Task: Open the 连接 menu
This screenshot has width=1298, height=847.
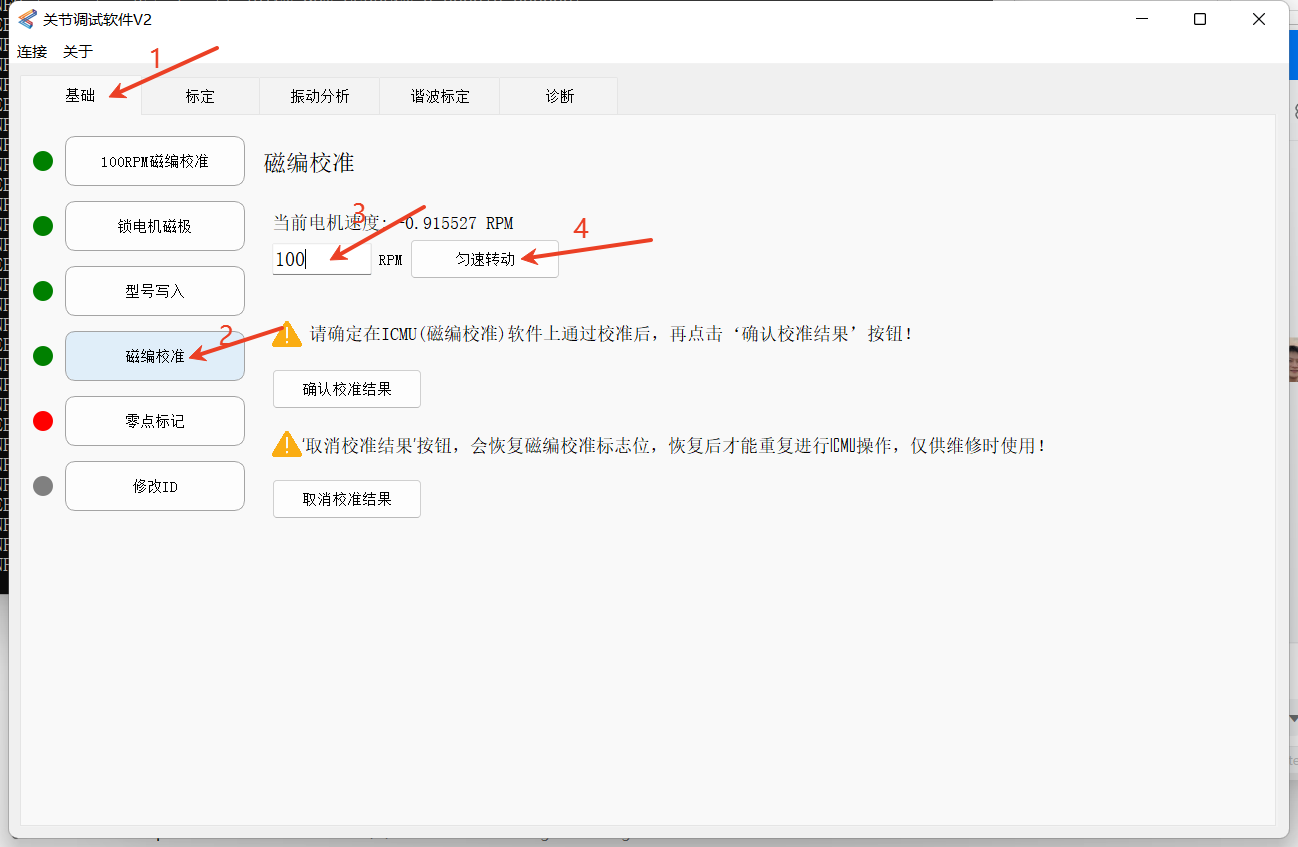Action: (32, 51)
